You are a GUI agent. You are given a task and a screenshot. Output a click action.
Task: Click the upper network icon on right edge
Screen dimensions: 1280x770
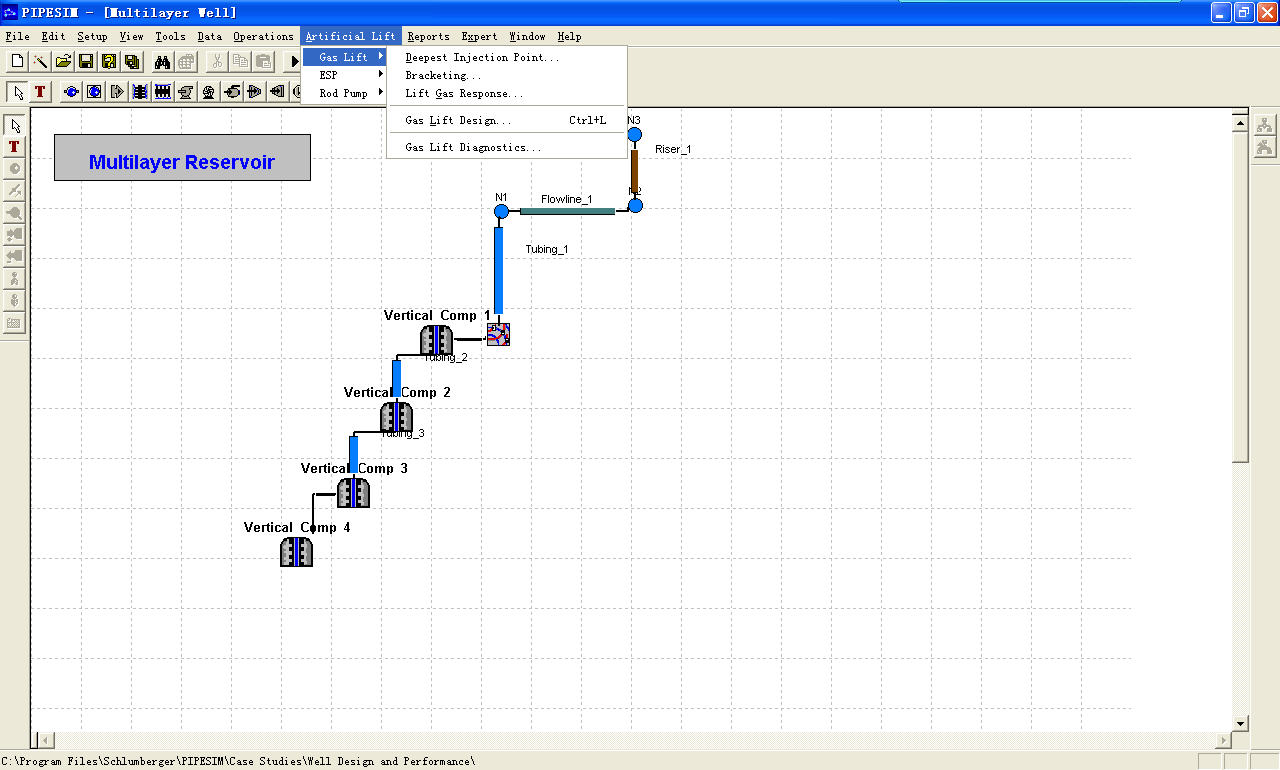point(1265,125)
